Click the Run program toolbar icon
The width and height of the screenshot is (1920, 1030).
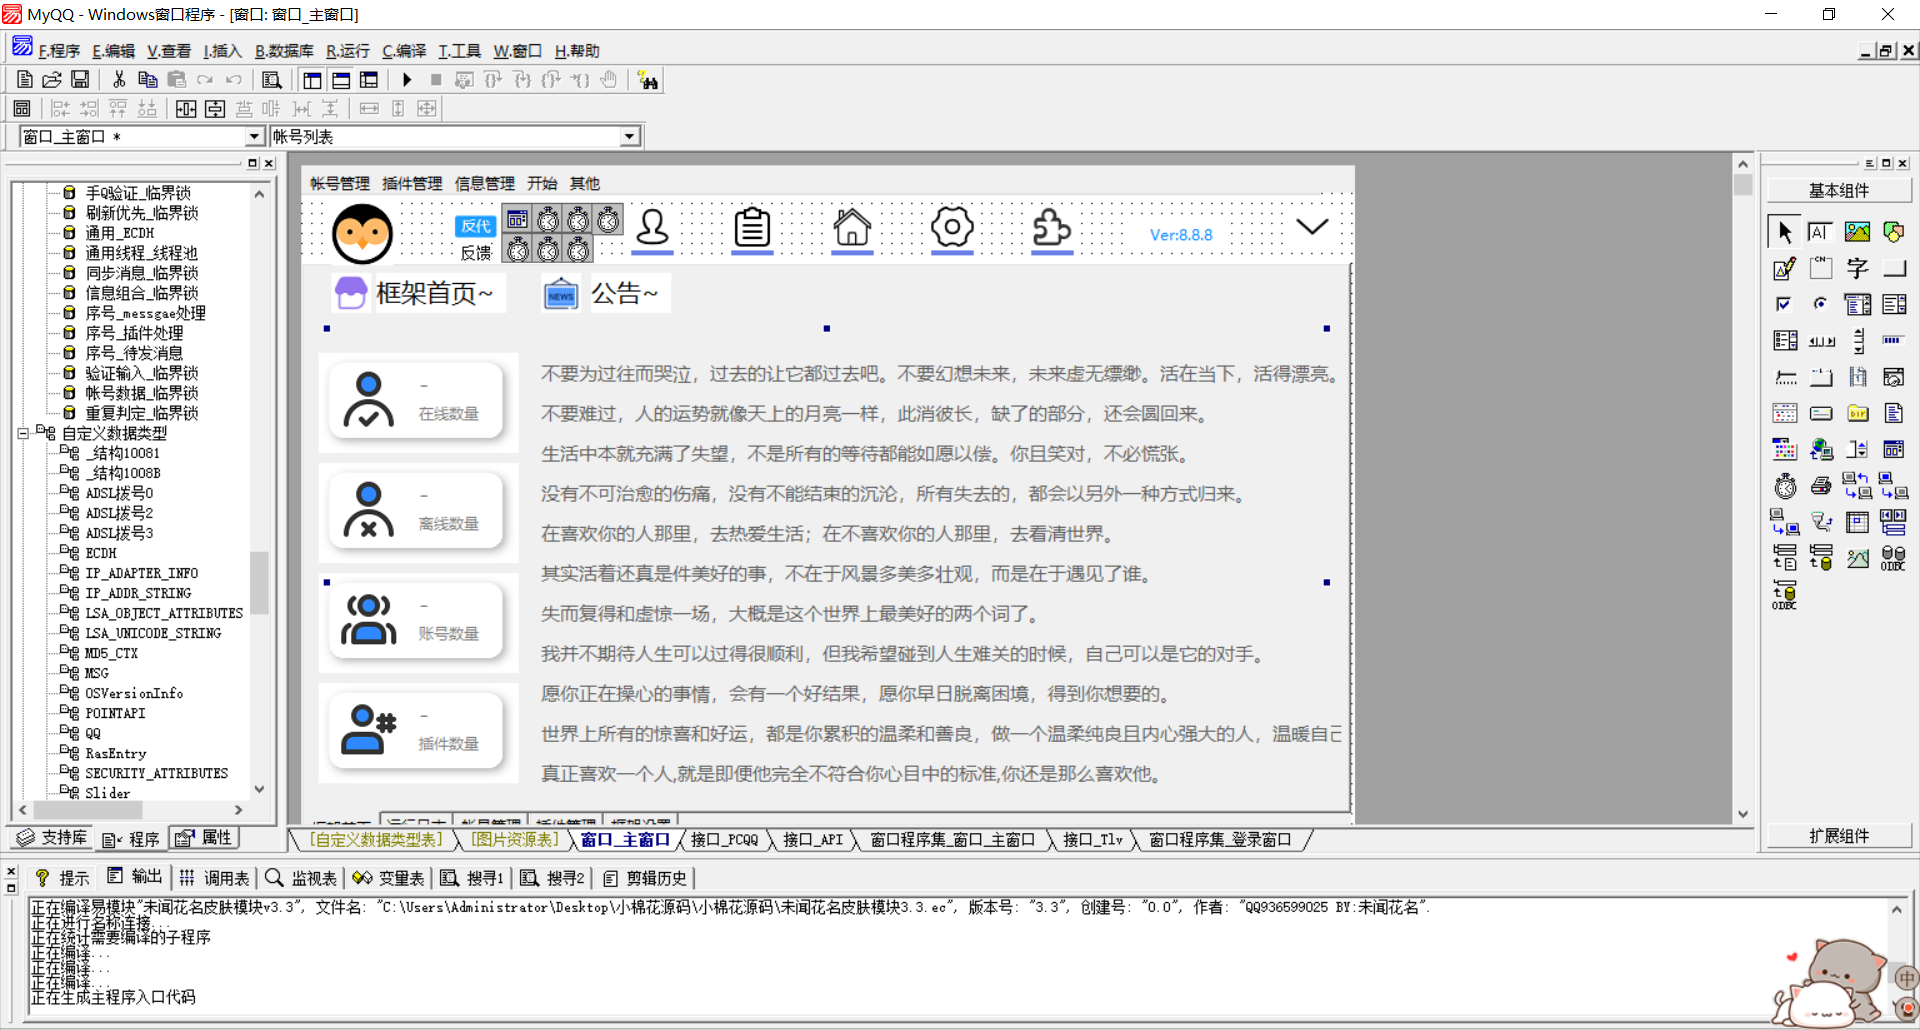click(x=407, y=79)
